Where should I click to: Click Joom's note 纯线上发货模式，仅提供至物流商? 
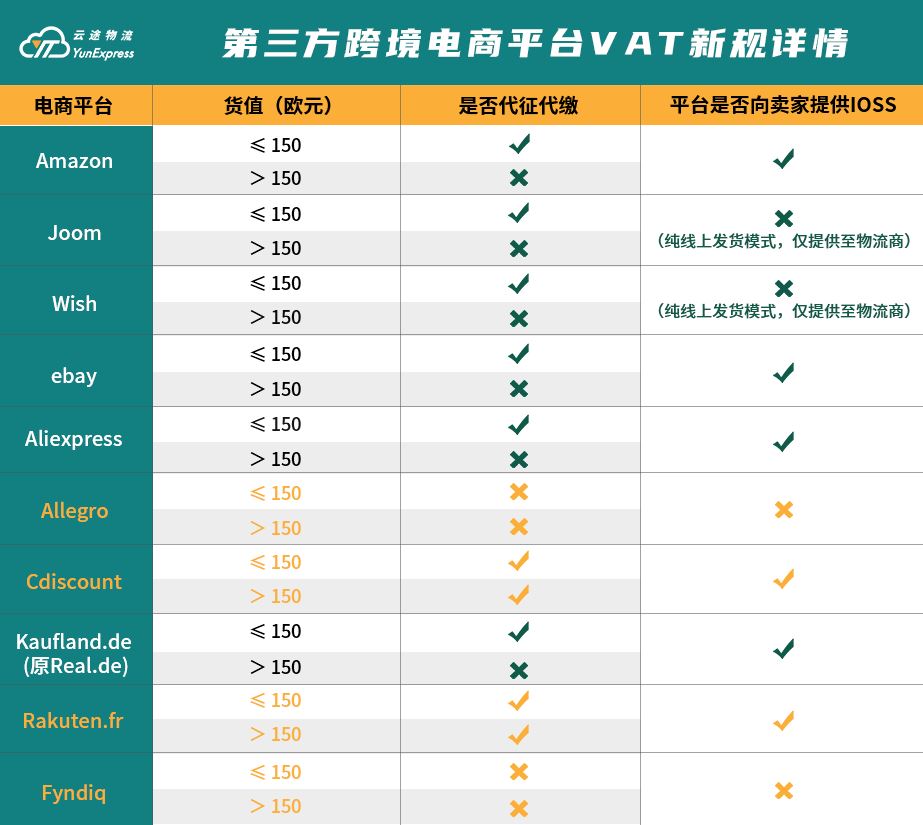click(784, 241)
